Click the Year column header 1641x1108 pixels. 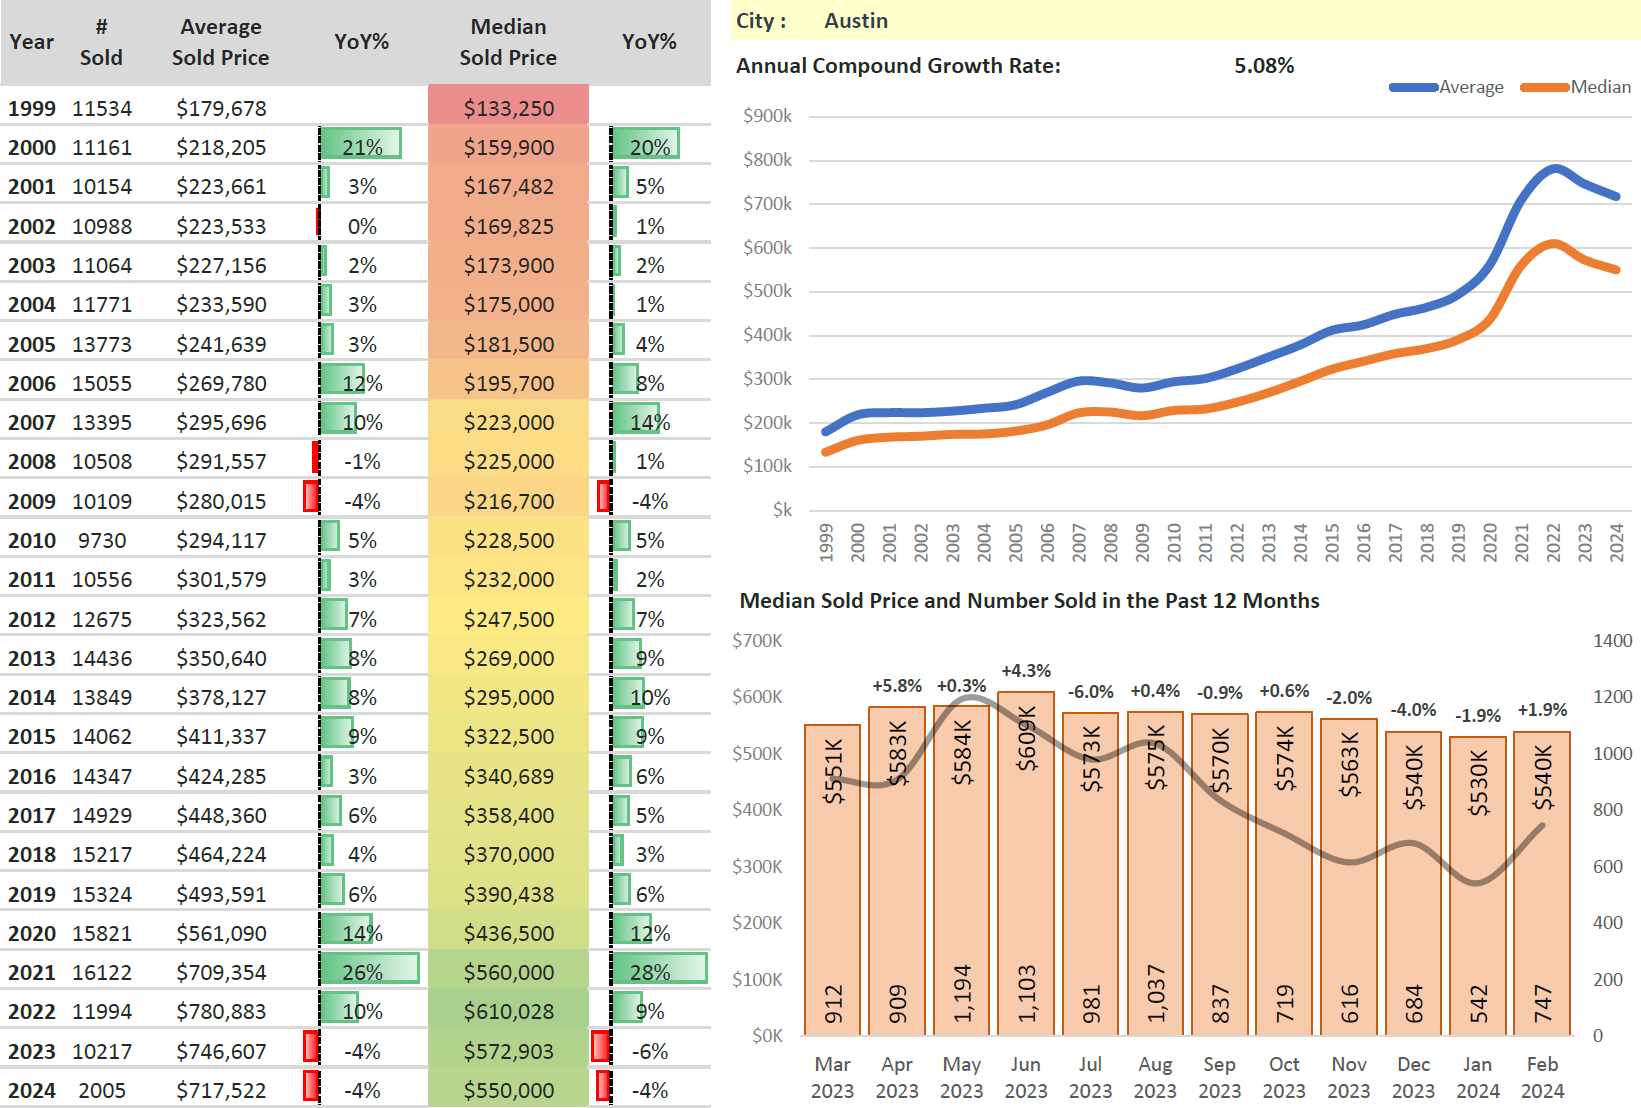click(x=31, y=42)
